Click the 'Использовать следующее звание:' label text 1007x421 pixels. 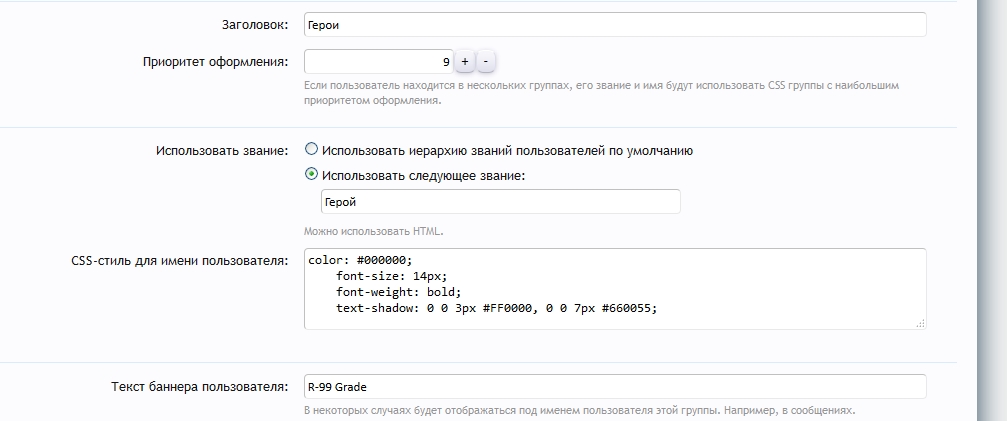(424, 176)
